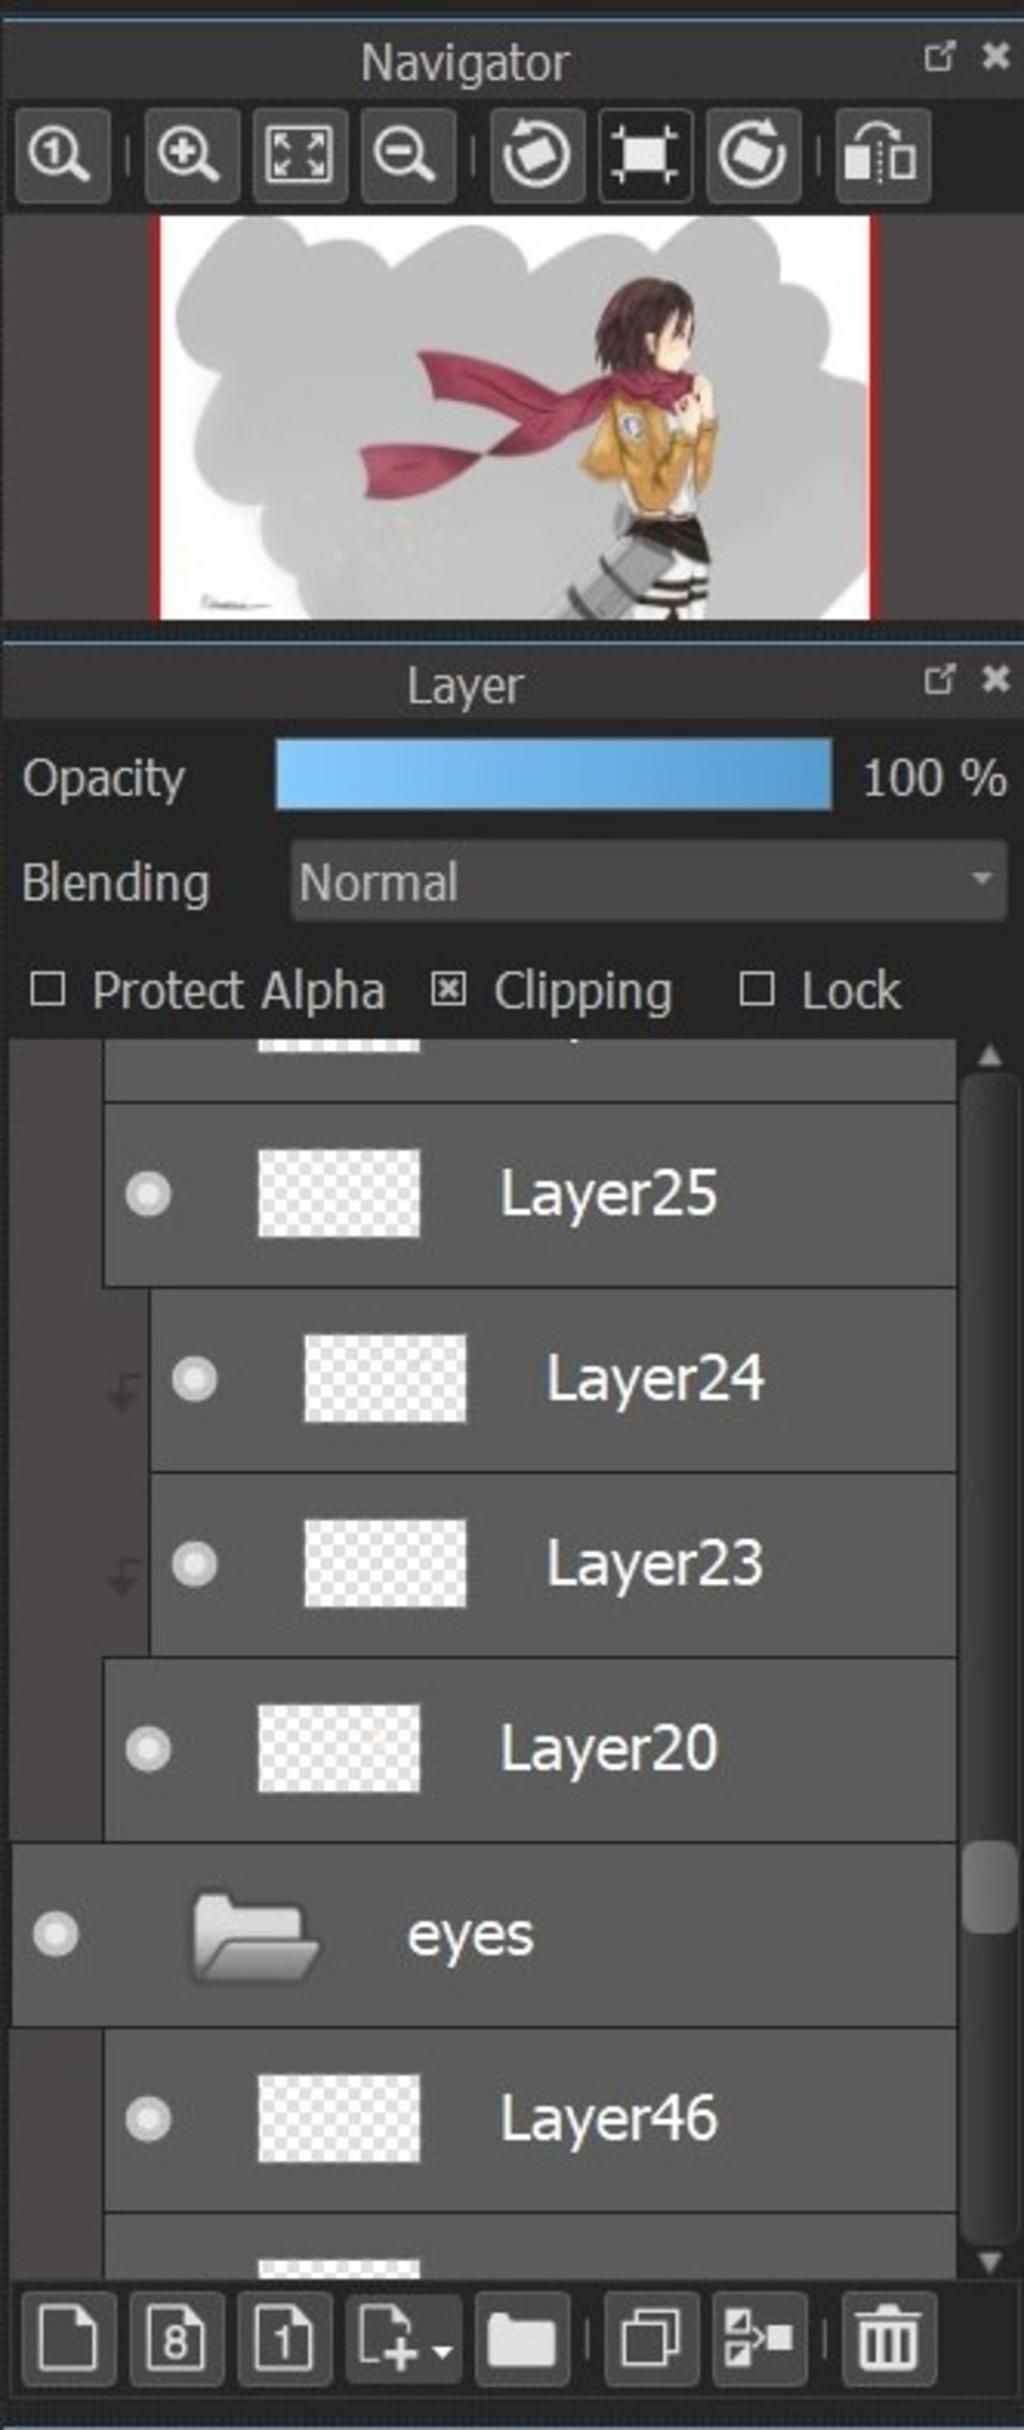Fit canvas to window in Navigator

[x=299, y=156]
